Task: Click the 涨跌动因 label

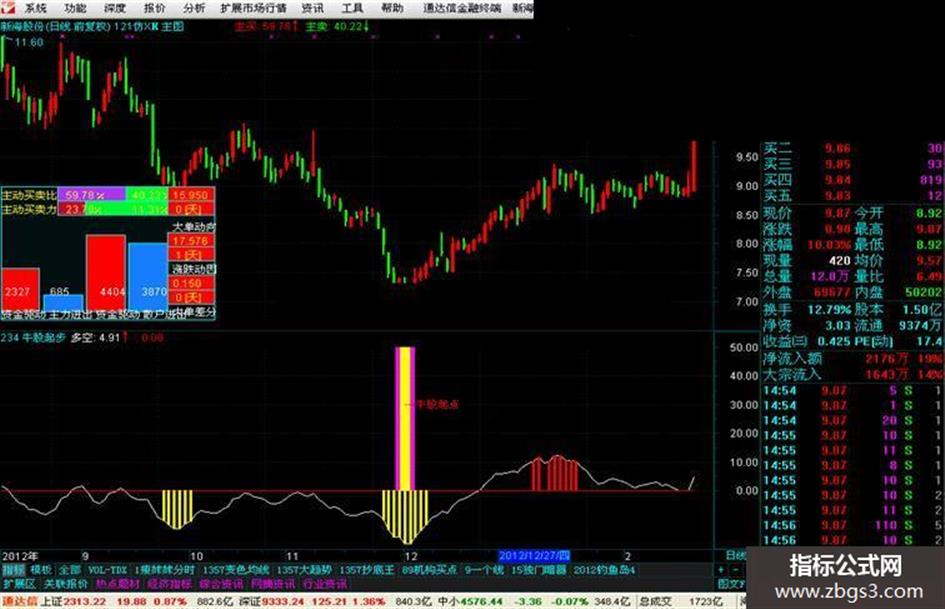Action: 194,269
